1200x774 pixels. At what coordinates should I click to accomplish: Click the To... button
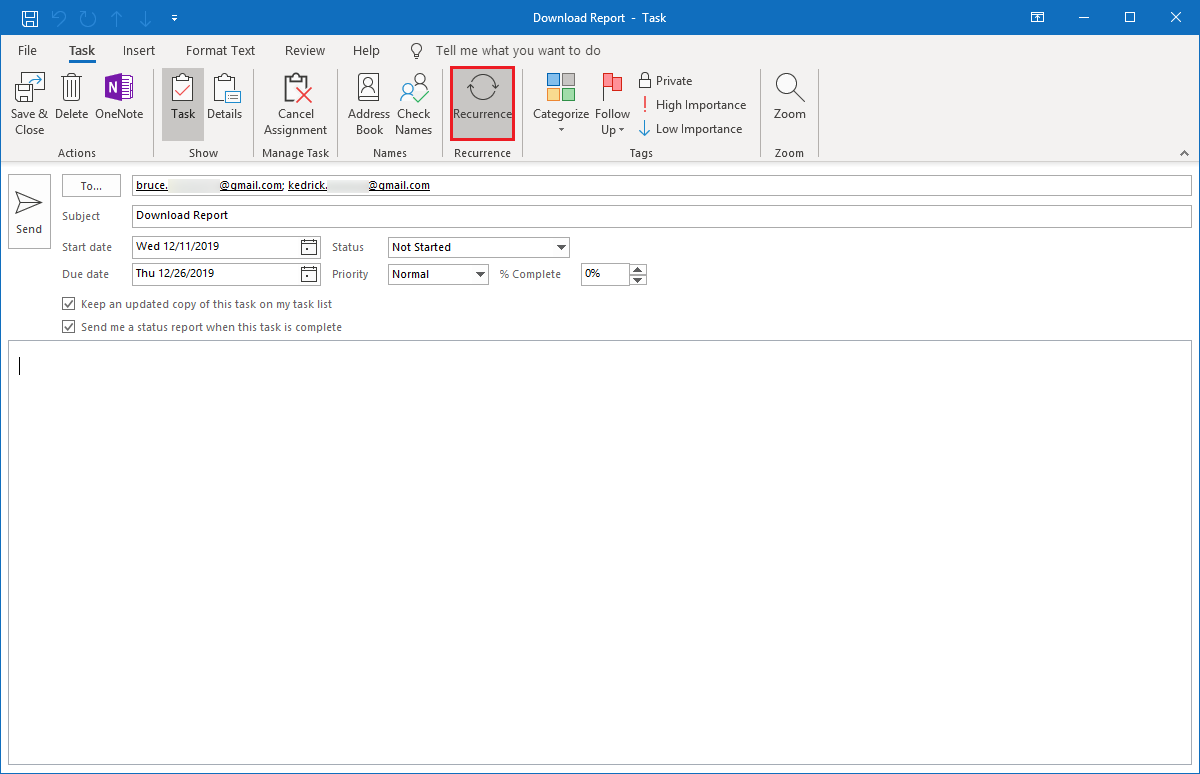point(91,186)
